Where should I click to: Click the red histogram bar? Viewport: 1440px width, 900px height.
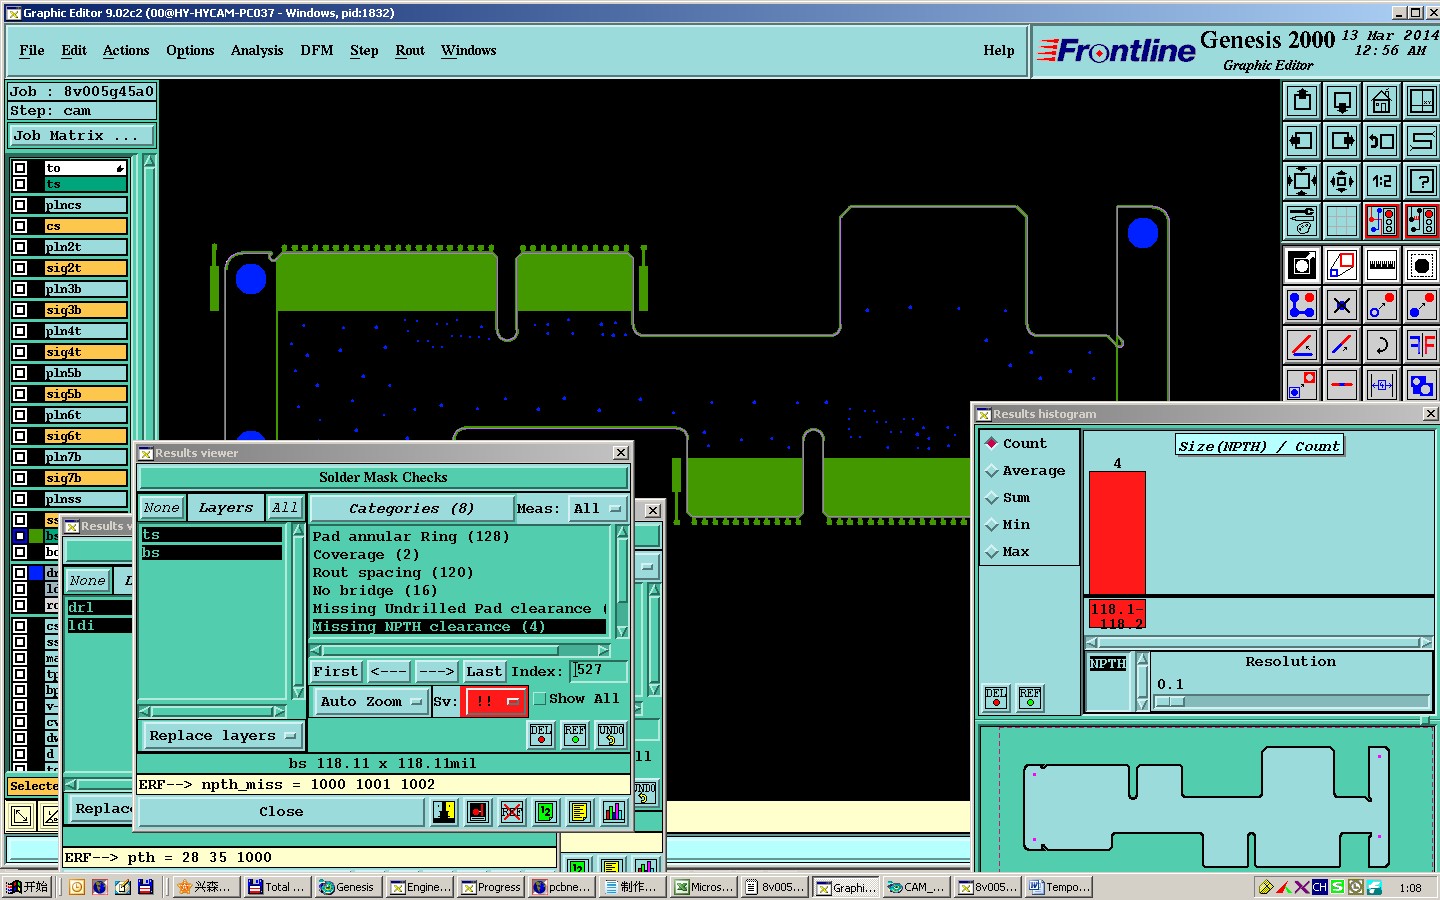pyautogui.click(x=1117, y=533)
